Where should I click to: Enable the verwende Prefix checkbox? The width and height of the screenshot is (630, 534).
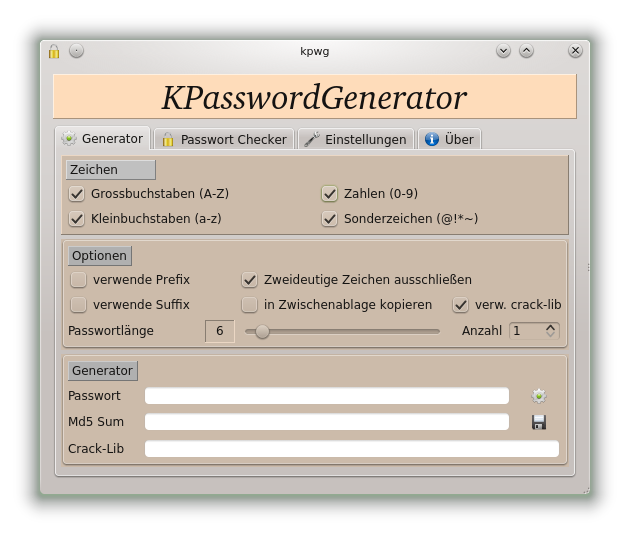click(x=78, y=280)
